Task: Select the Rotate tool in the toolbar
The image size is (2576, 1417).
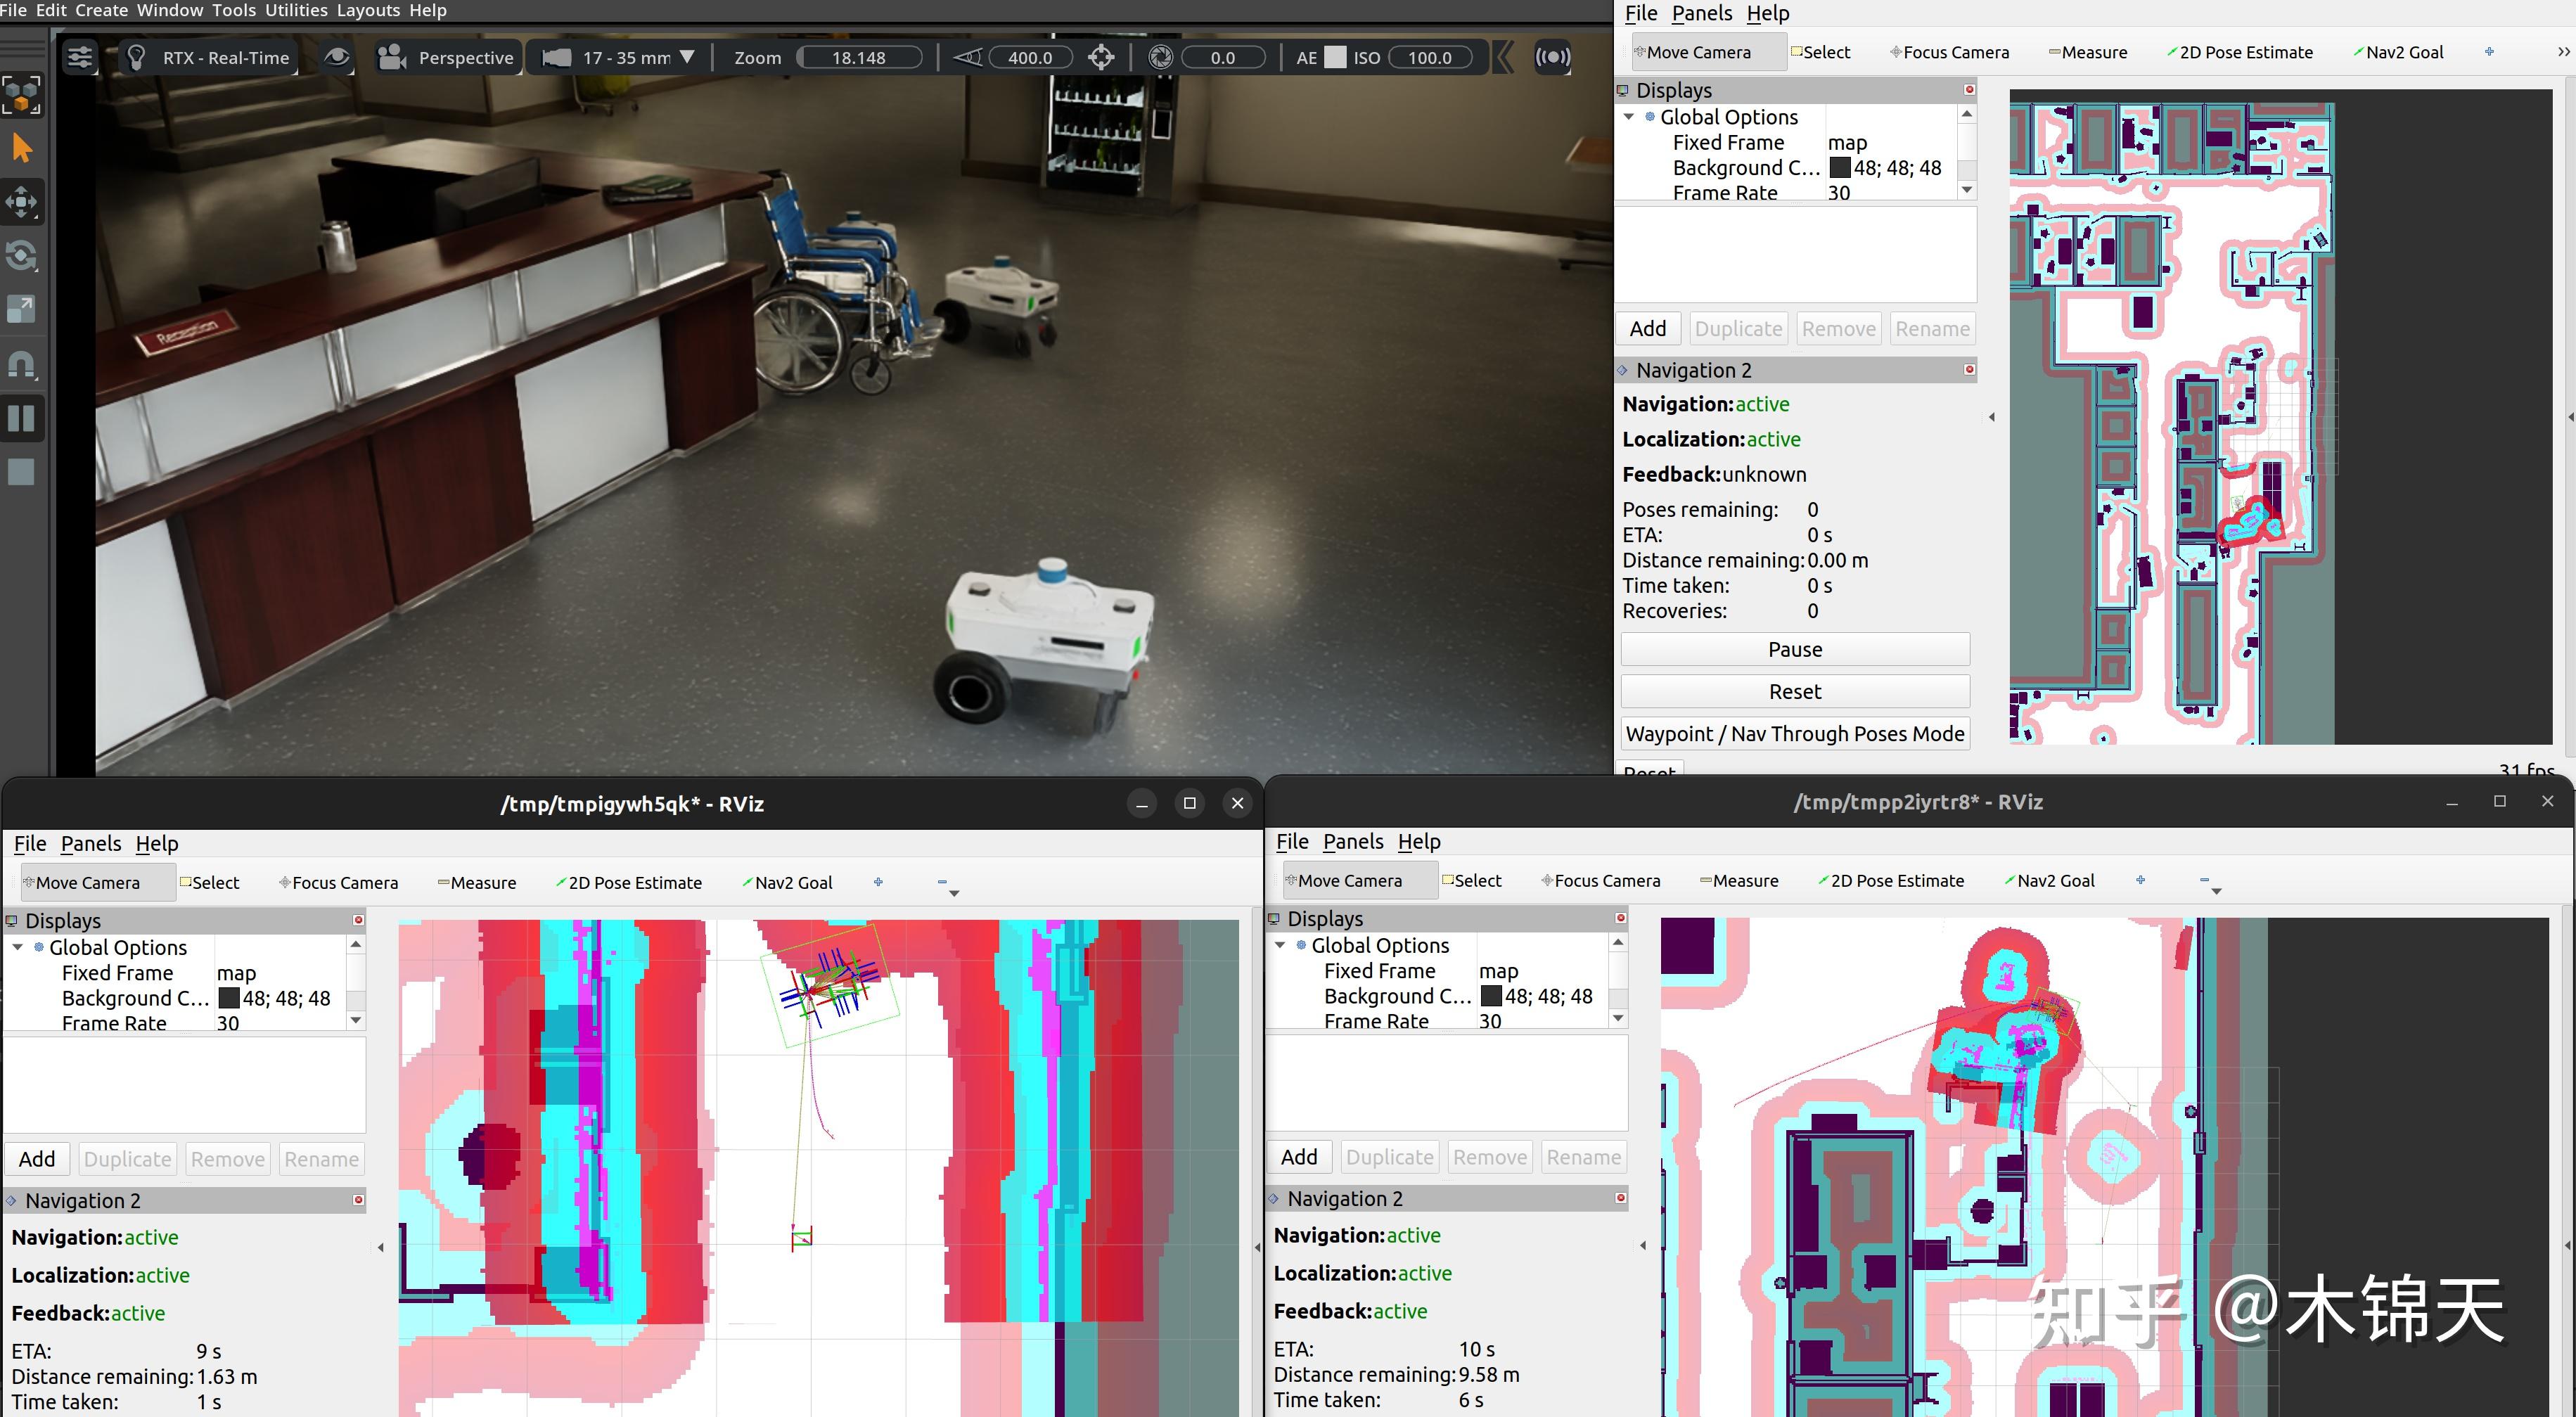Action: click(22, 256)
